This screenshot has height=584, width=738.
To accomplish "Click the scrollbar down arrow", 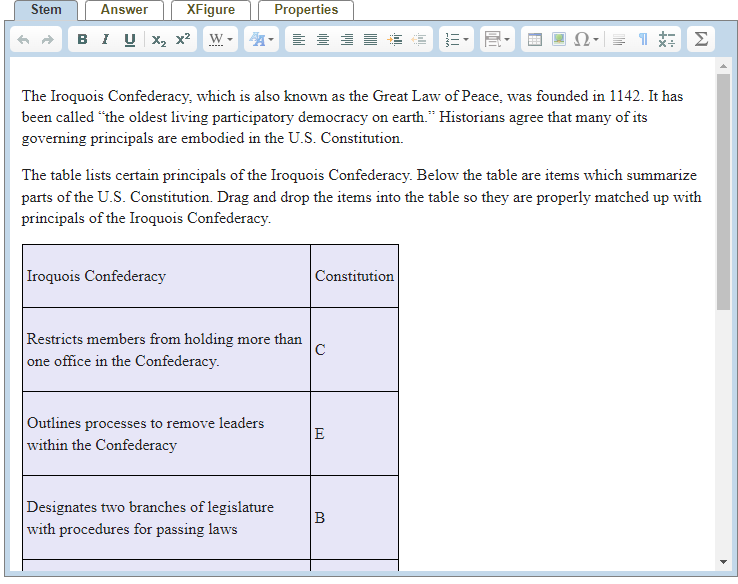I will click(x=723, y=561).
